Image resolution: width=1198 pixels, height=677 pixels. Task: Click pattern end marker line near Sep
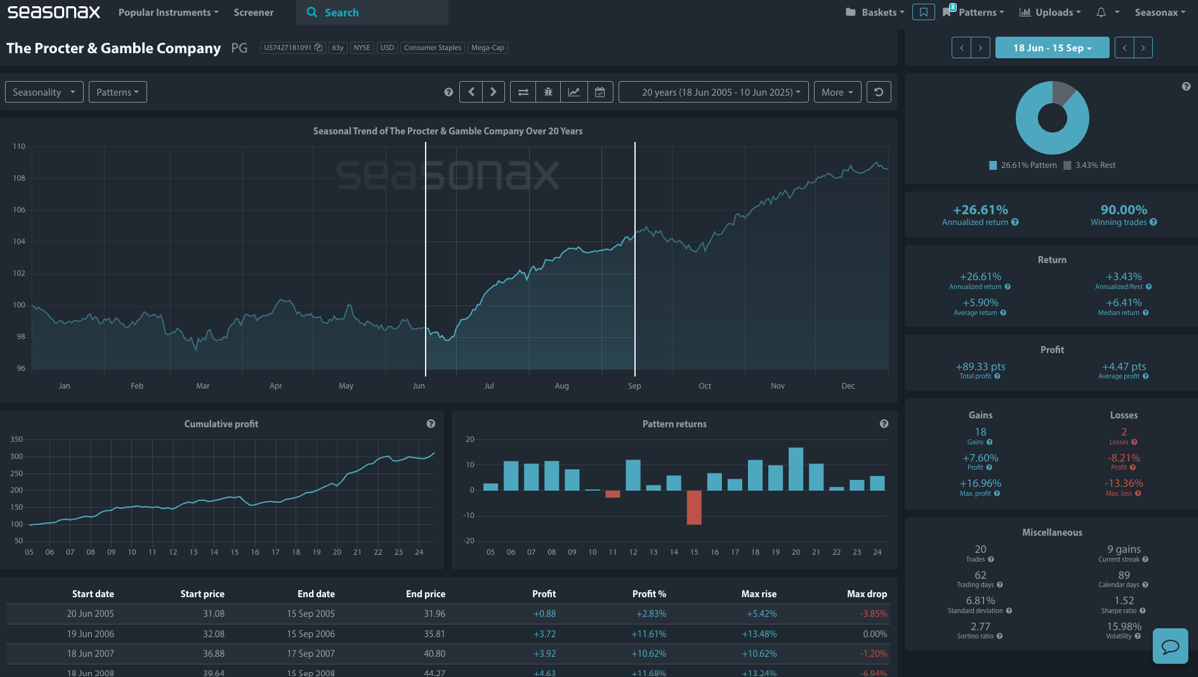635,260
